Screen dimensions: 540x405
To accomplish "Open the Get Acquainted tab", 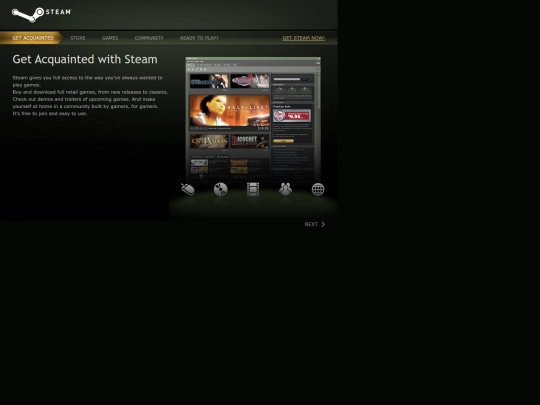I will coord(32,38).
